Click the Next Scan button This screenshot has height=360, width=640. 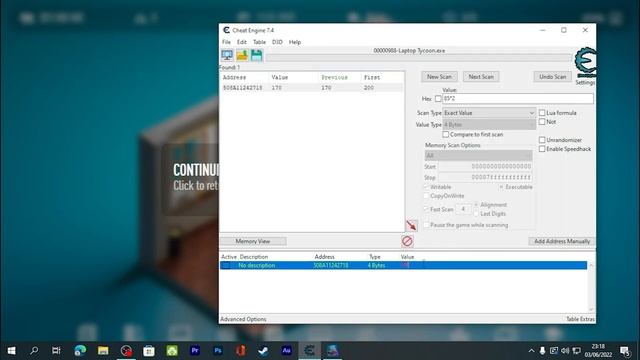[481, 77]
